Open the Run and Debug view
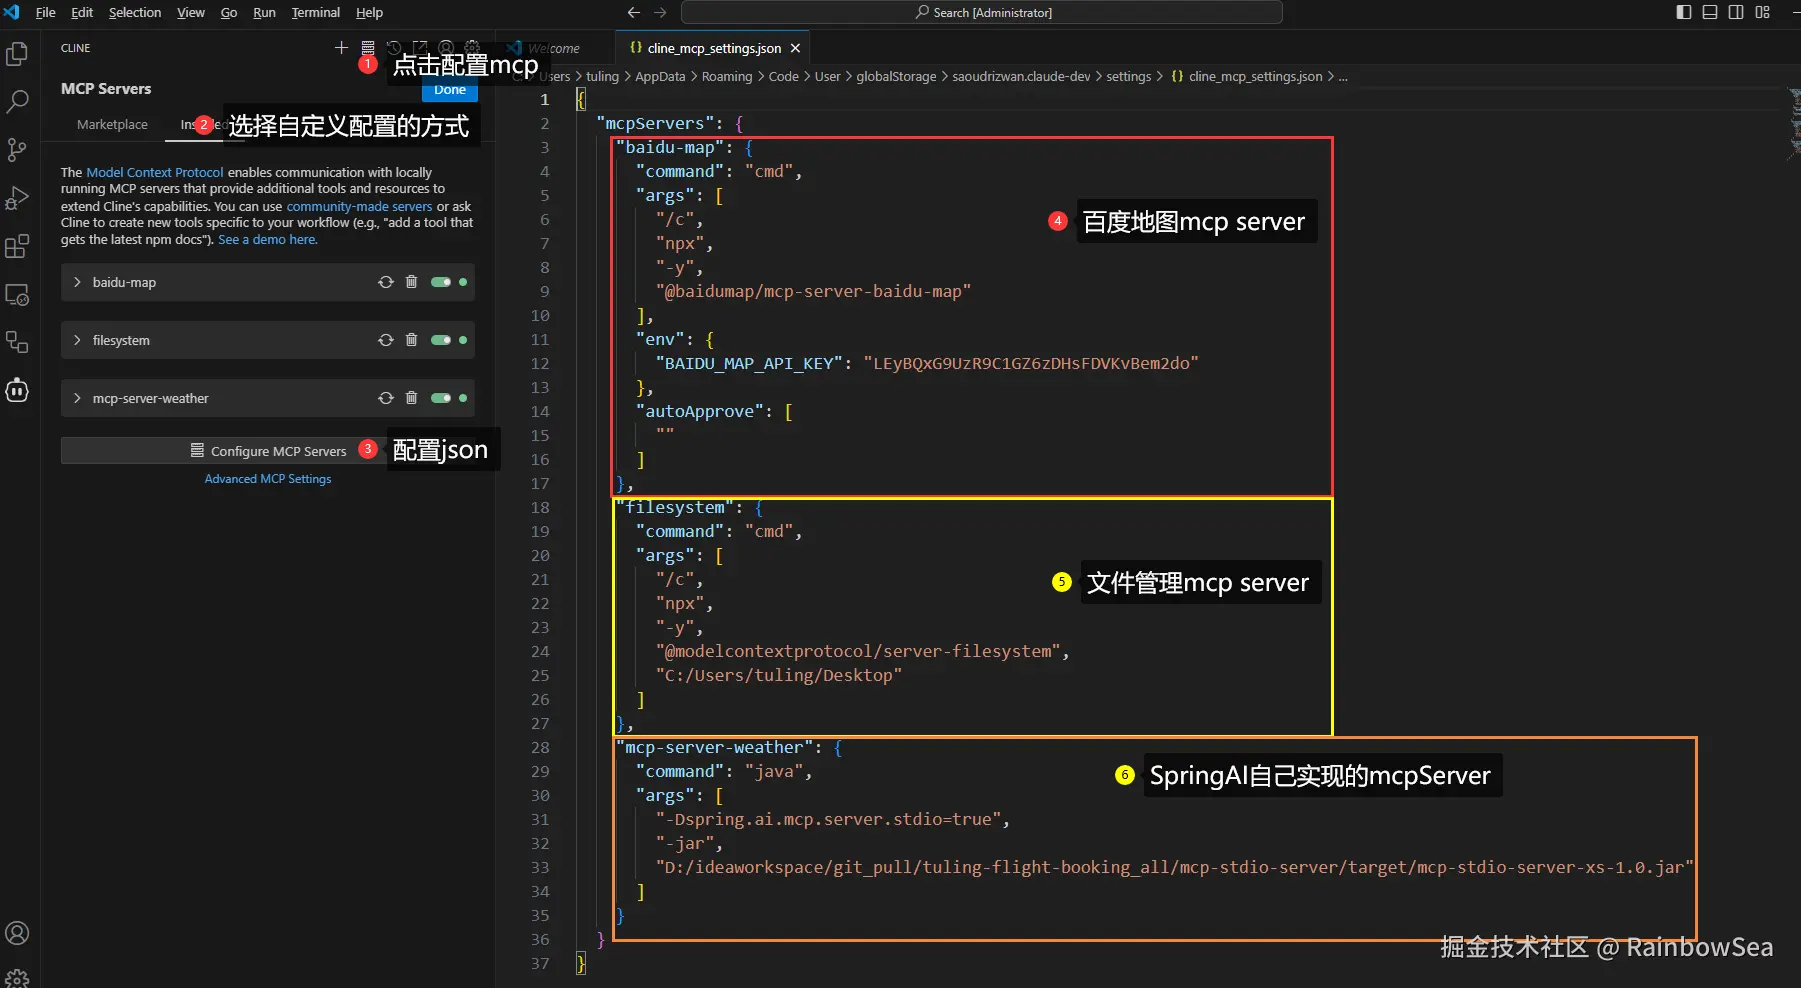 17,198
